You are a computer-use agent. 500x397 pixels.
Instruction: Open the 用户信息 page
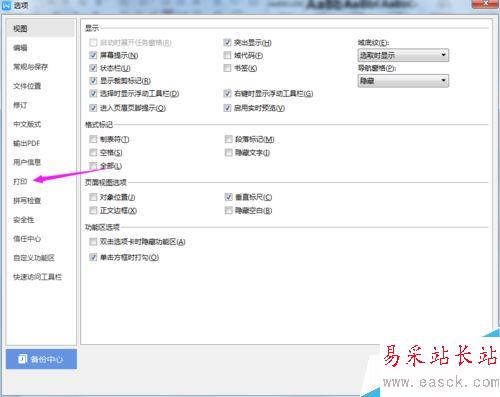click(x=27, y=162)
